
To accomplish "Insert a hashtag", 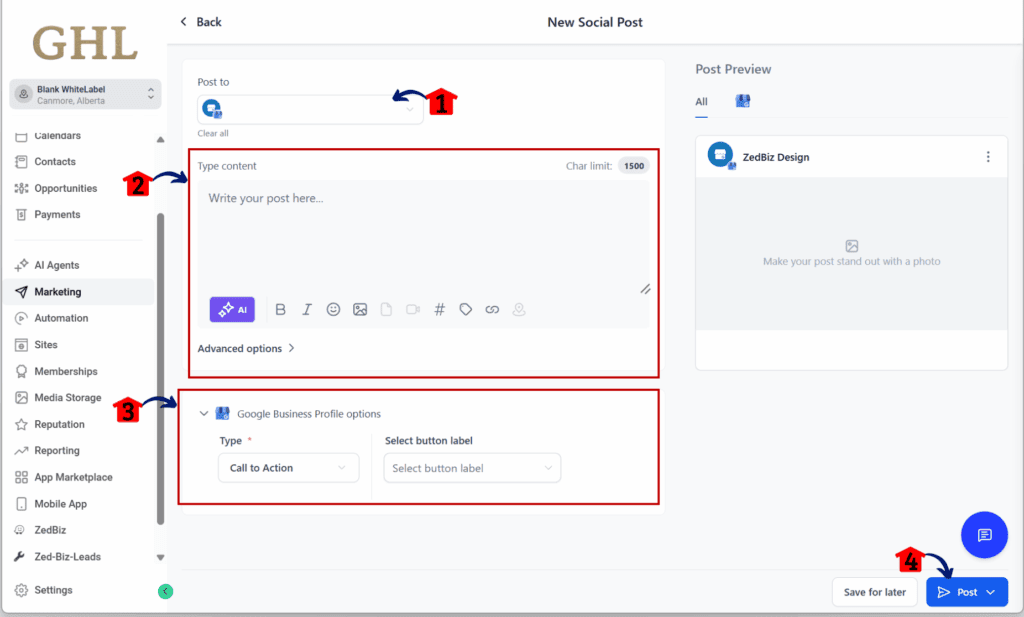I will click(439, 309).
